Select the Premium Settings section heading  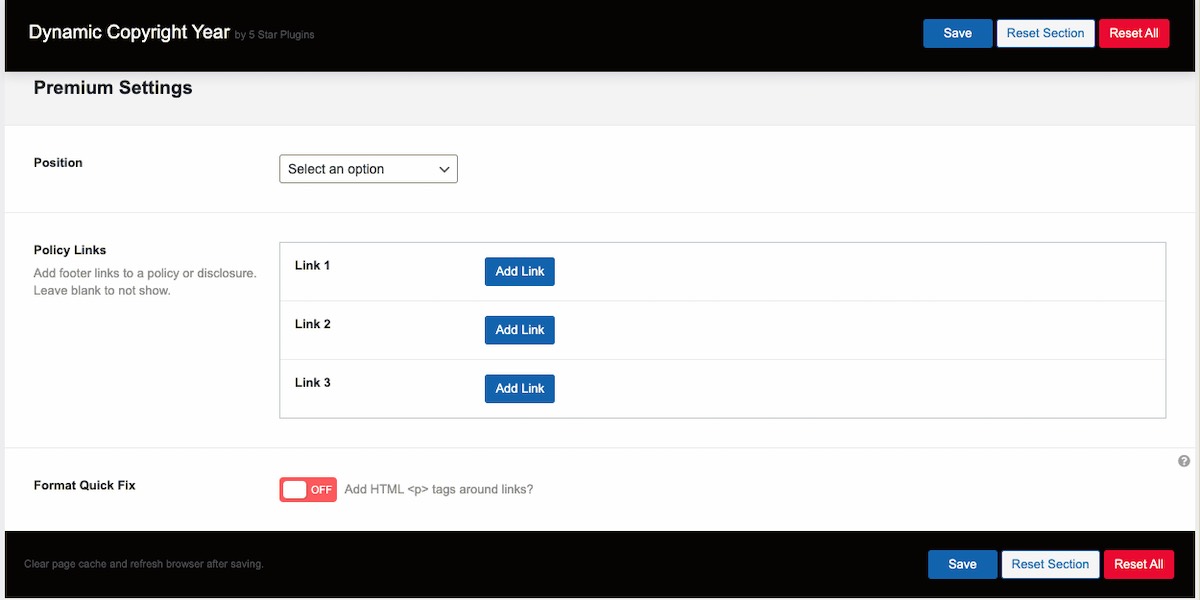(113, 88)
